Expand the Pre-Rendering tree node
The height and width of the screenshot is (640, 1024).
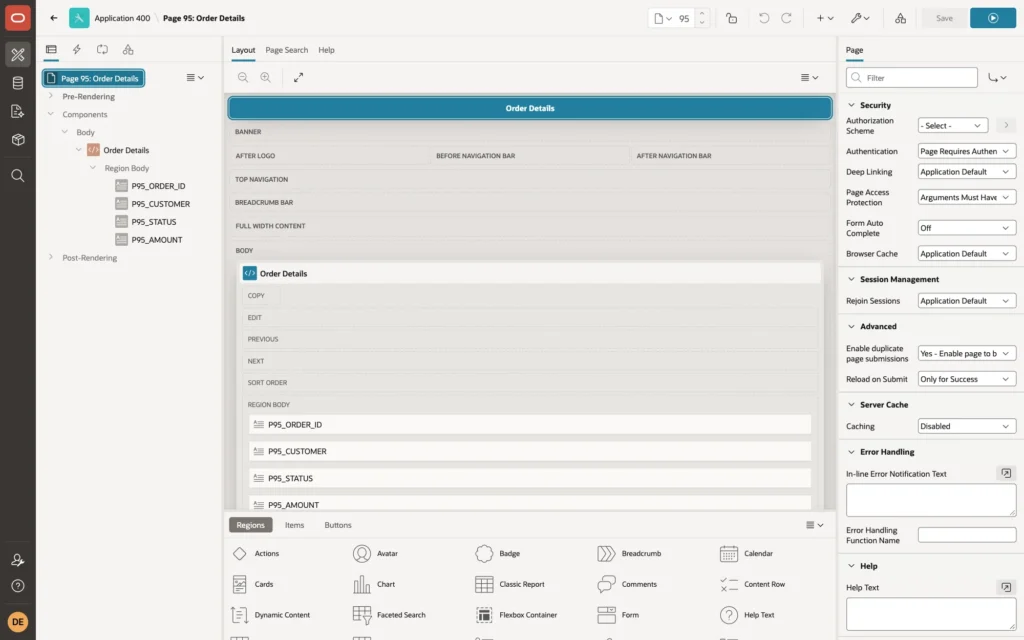click(50, 96)
